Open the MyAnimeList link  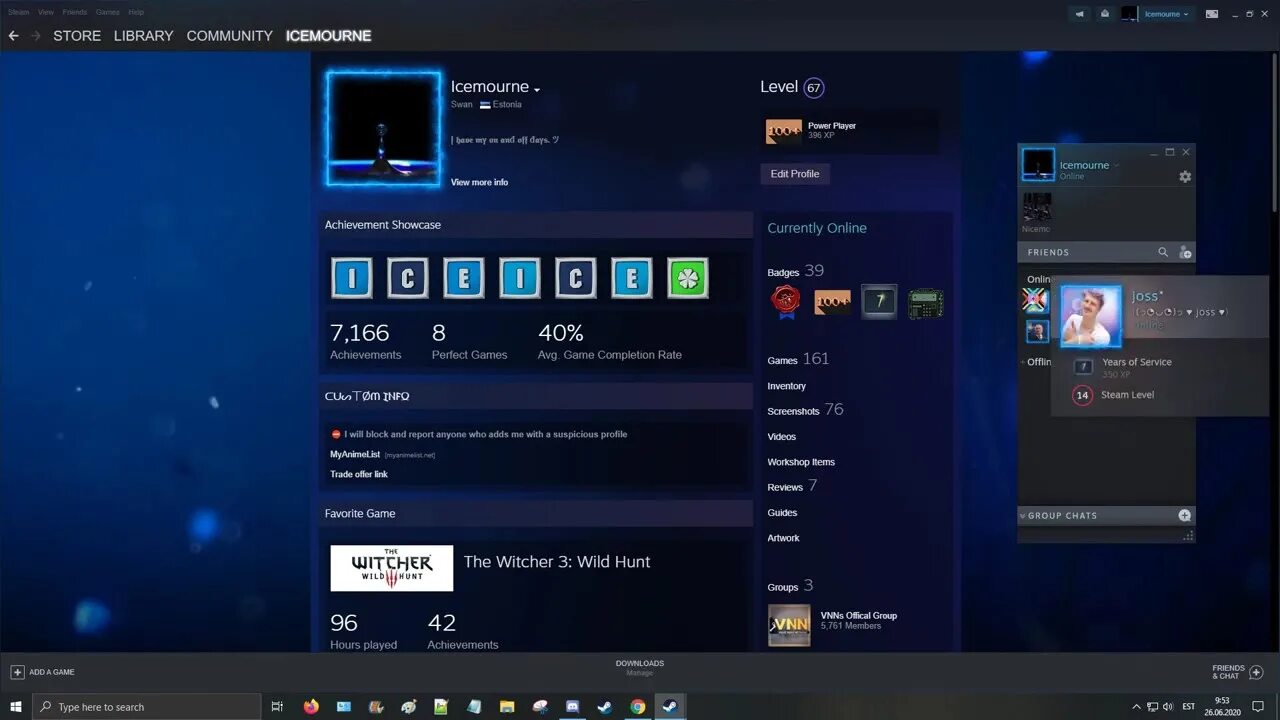click(355, 454)
